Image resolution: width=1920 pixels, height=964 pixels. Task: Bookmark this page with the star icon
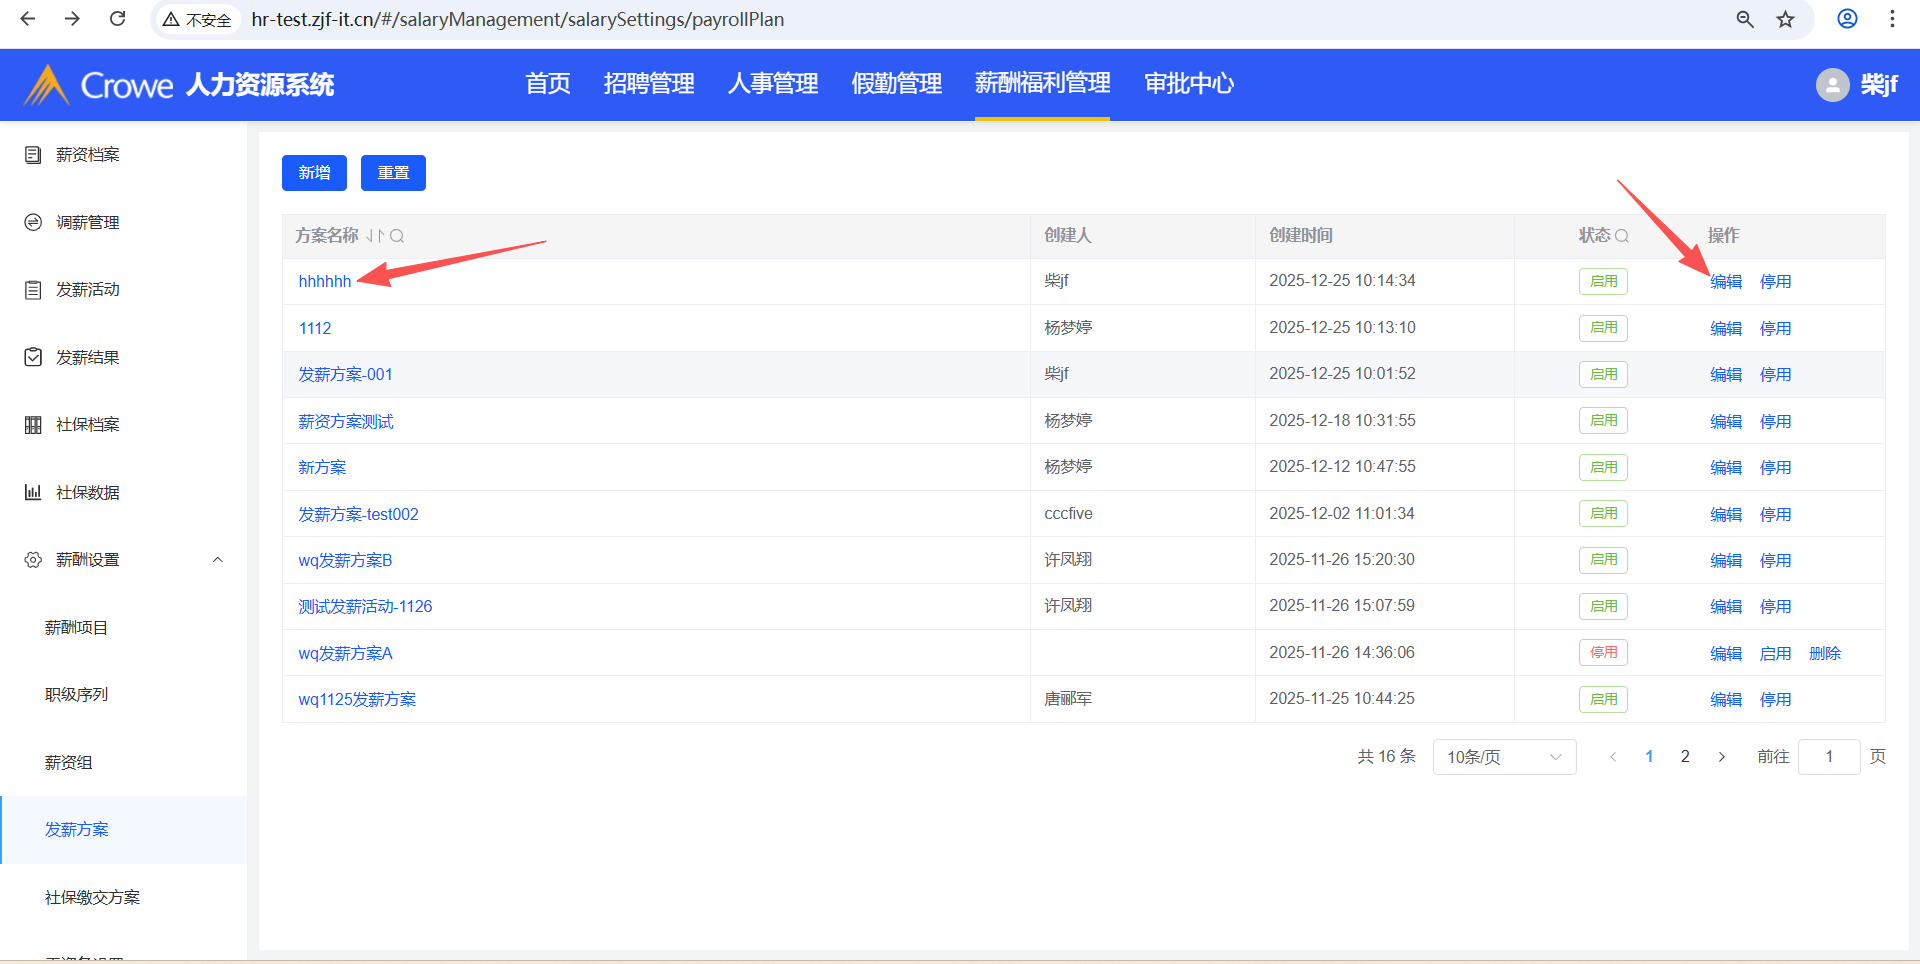1786,19
